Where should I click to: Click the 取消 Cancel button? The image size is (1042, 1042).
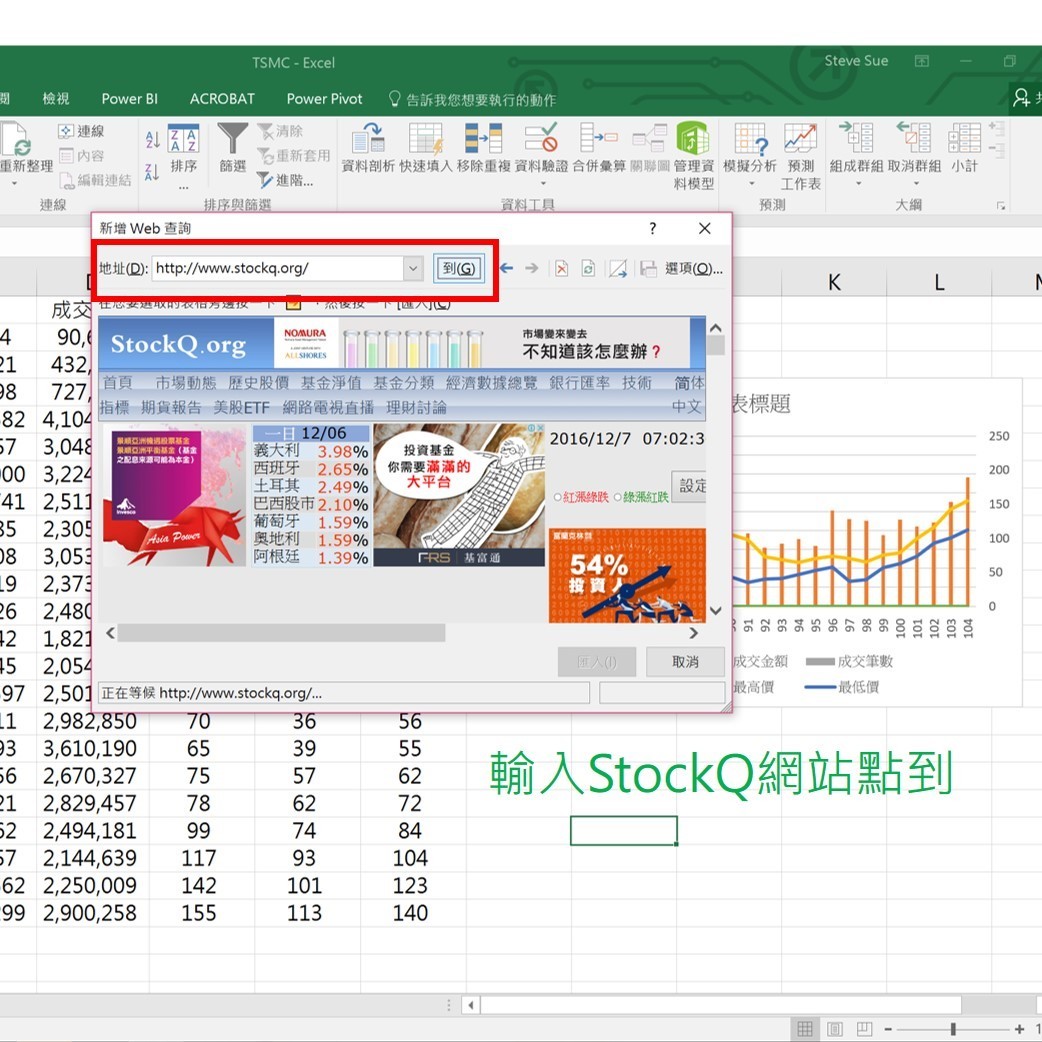tap(685, 662)
